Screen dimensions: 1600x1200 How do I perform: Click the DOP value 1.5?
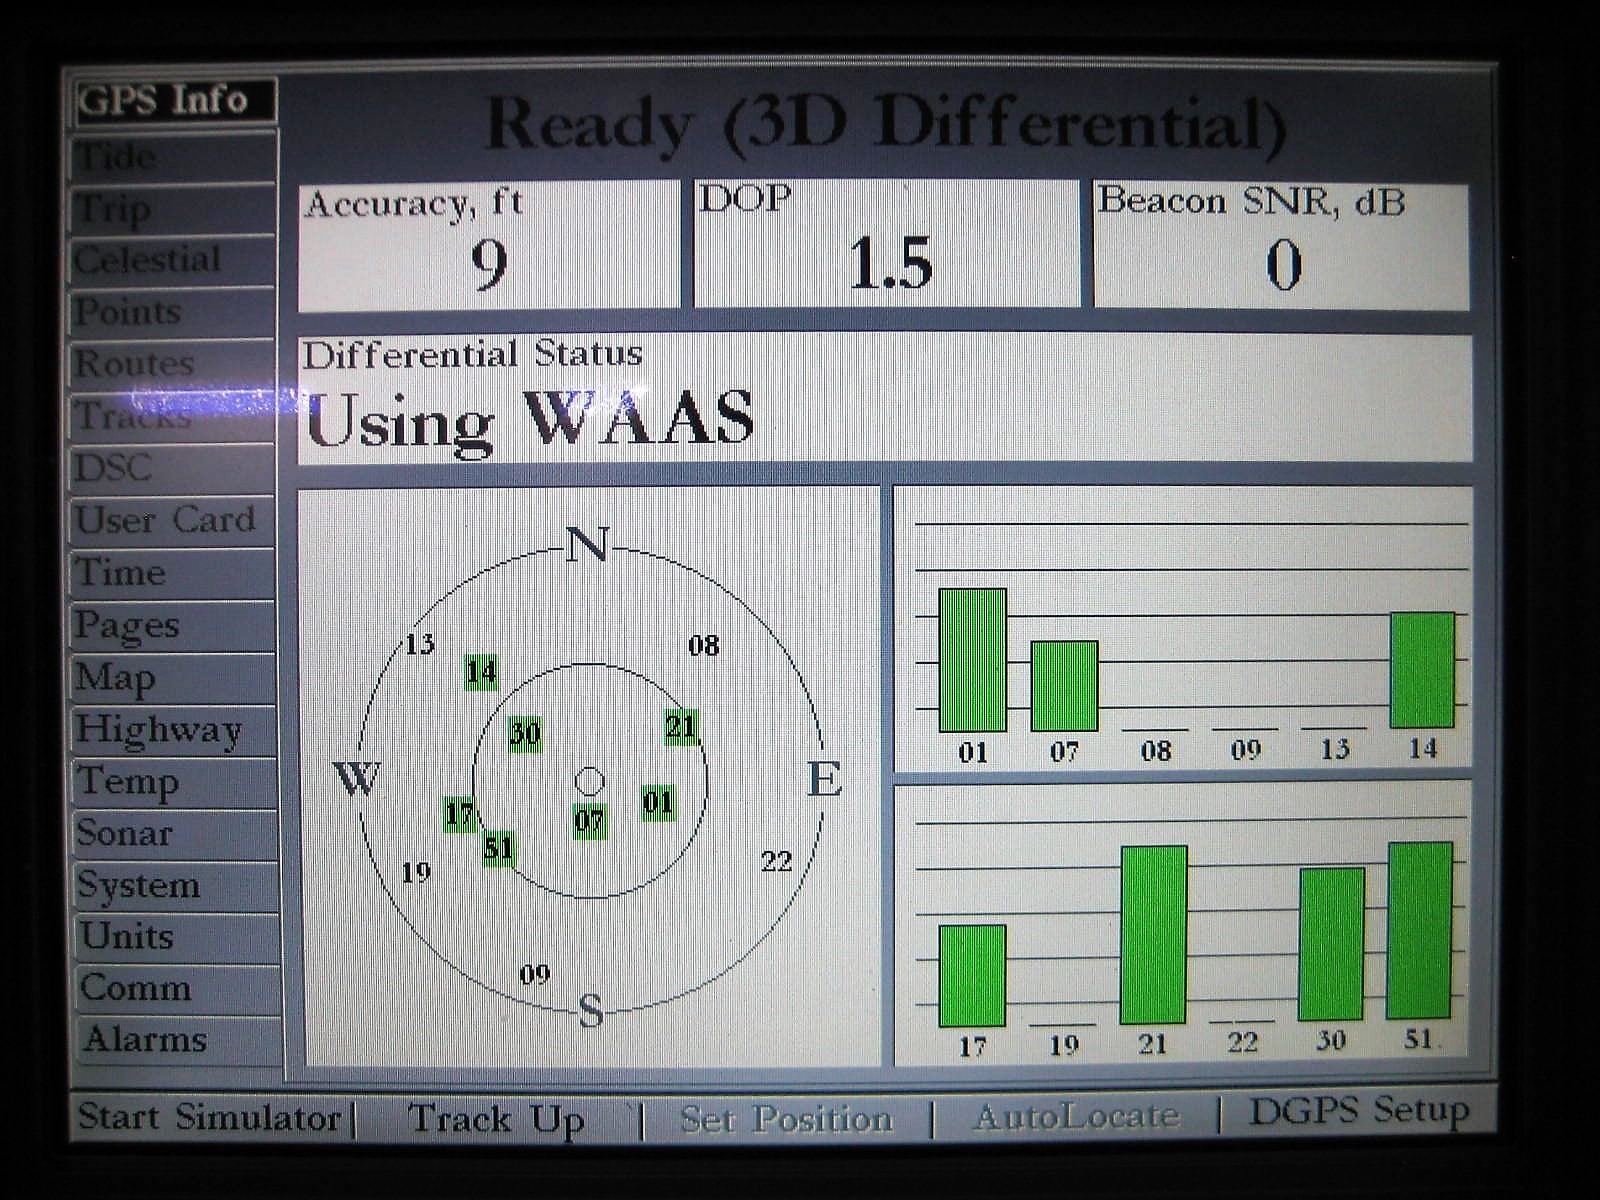pos(890,264)
